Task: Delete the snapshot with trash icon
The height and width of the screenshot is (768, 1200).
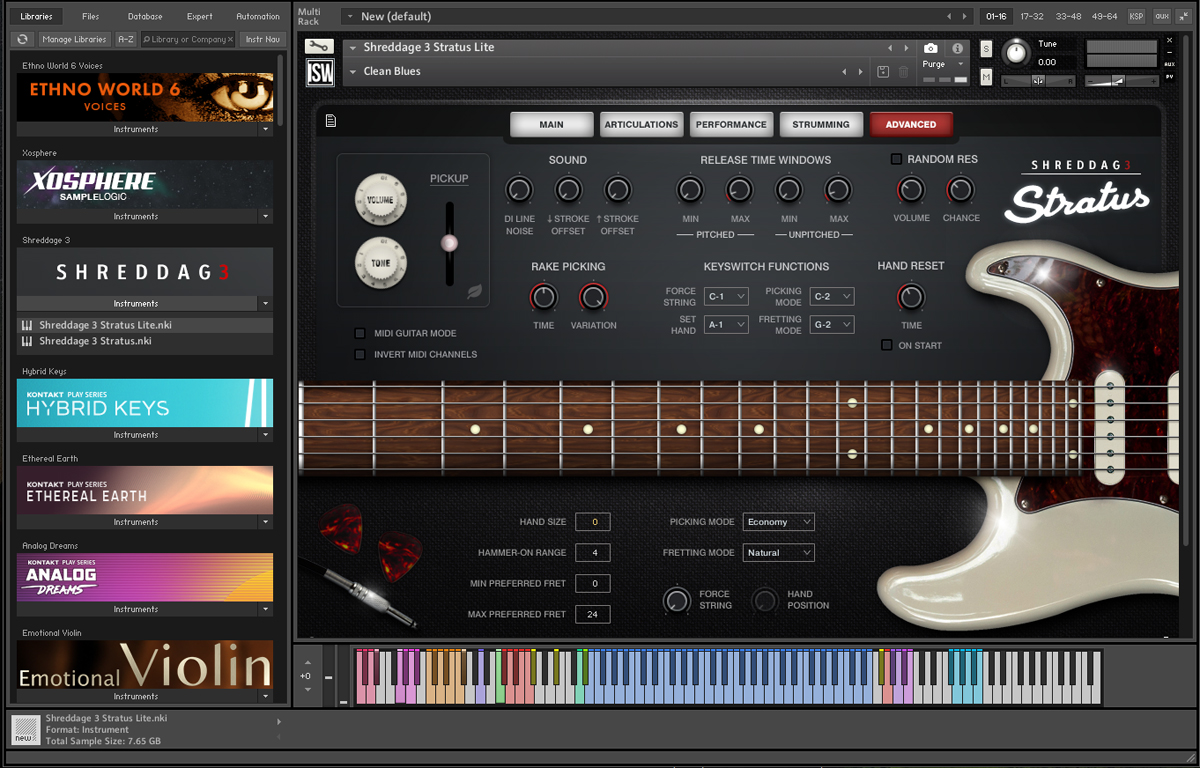Action: tap(904, 72)
